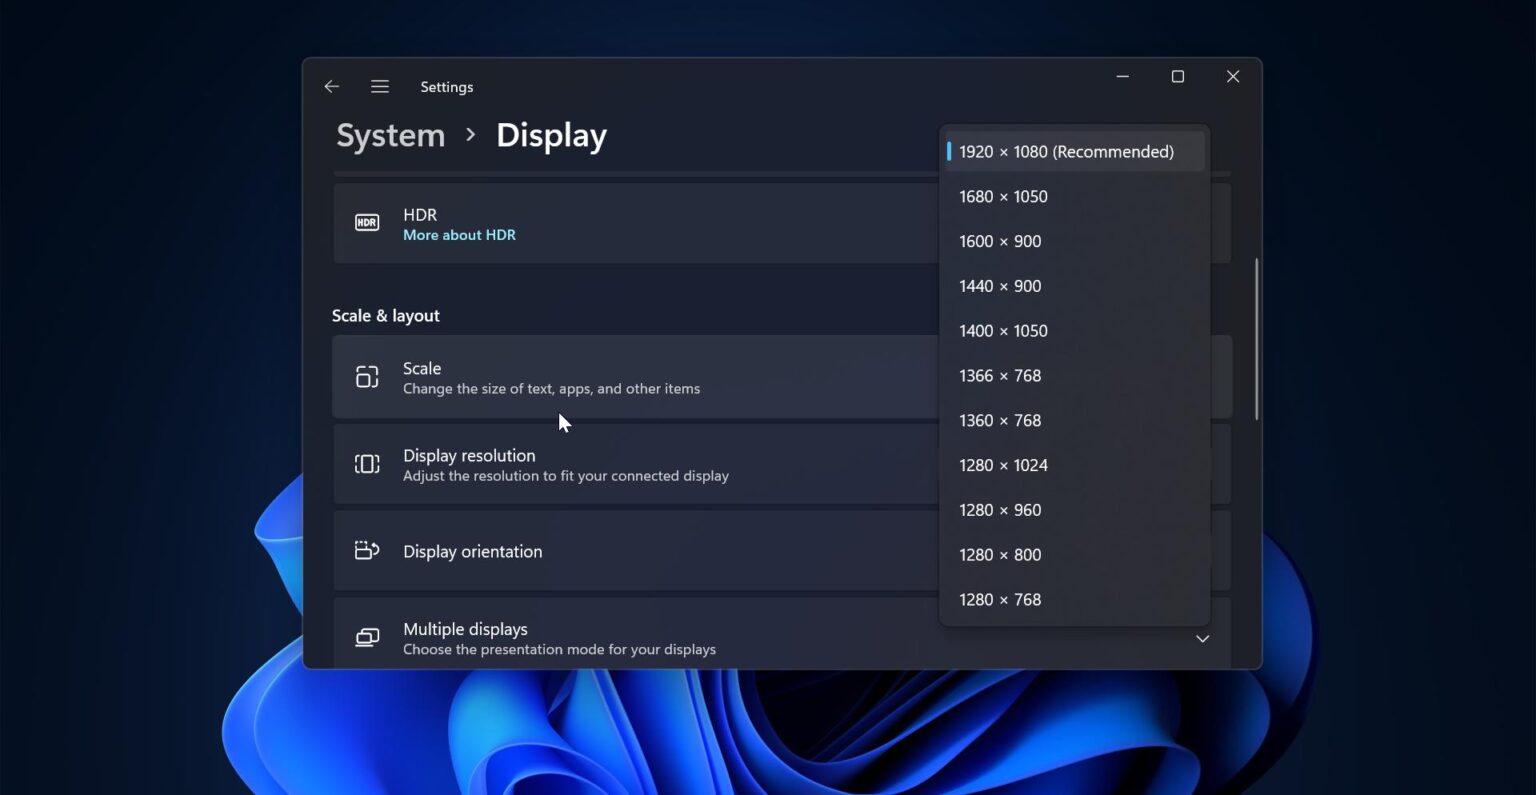Click the Multiple displays icon
The height and width of the screenshot is (795, 1536).
coord(367,637)
